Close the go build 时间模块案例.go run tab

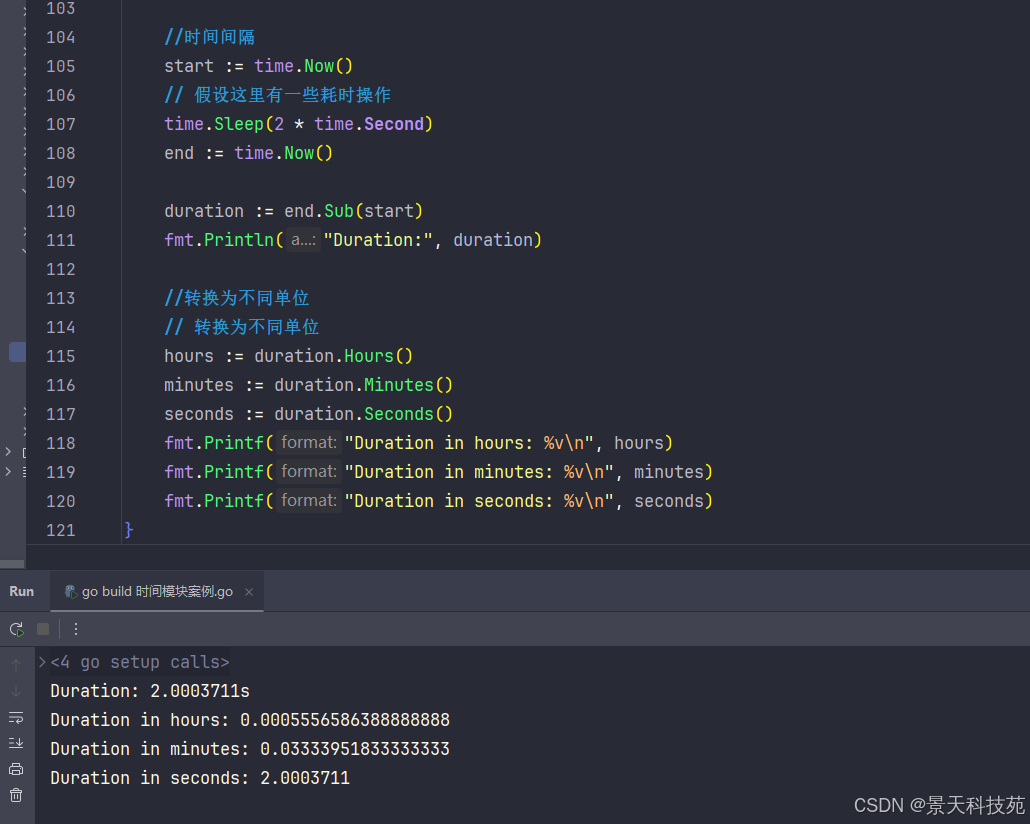249,592
